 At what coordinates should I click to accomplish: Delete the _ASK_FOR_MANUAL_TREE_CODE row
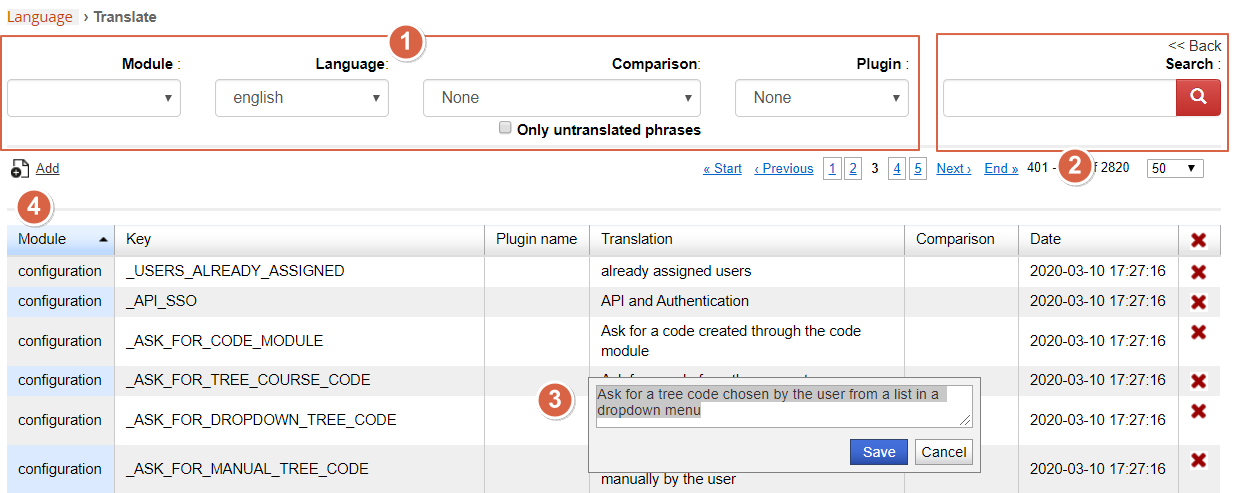point(1198,460)
